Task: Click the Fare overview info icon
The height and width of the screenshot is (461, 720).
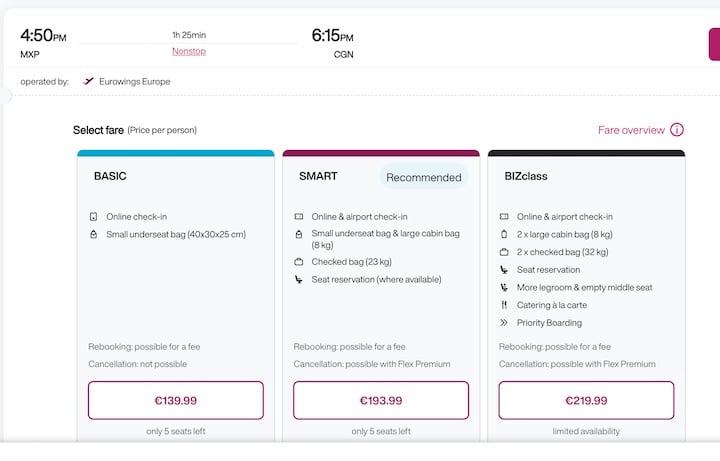Action: (677, 130)
